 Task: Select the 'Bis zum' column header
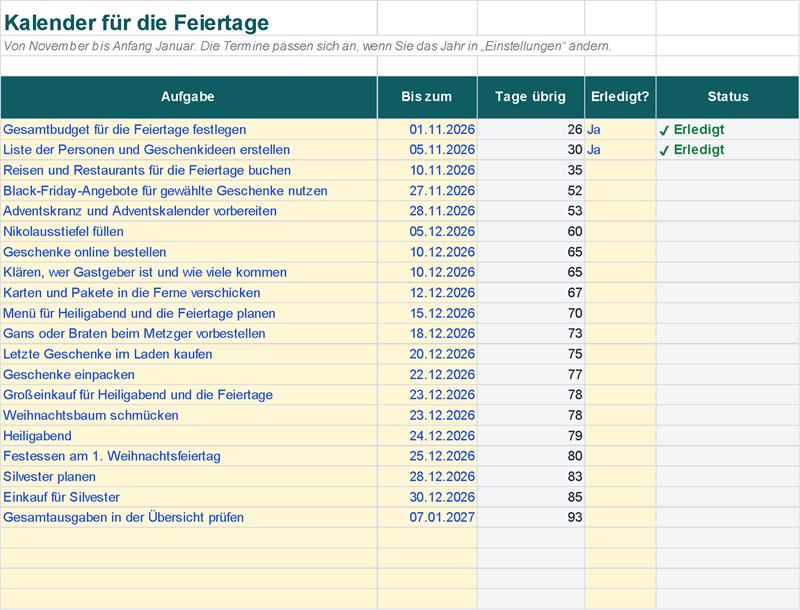(x=427, y=96)
